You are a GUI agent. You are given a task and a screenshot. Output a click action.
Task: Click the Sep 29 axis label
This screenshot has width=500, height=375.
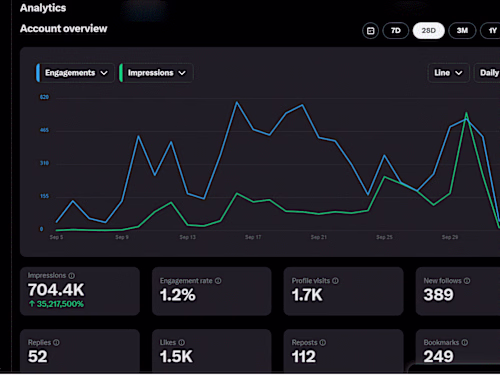pos(450,237)
